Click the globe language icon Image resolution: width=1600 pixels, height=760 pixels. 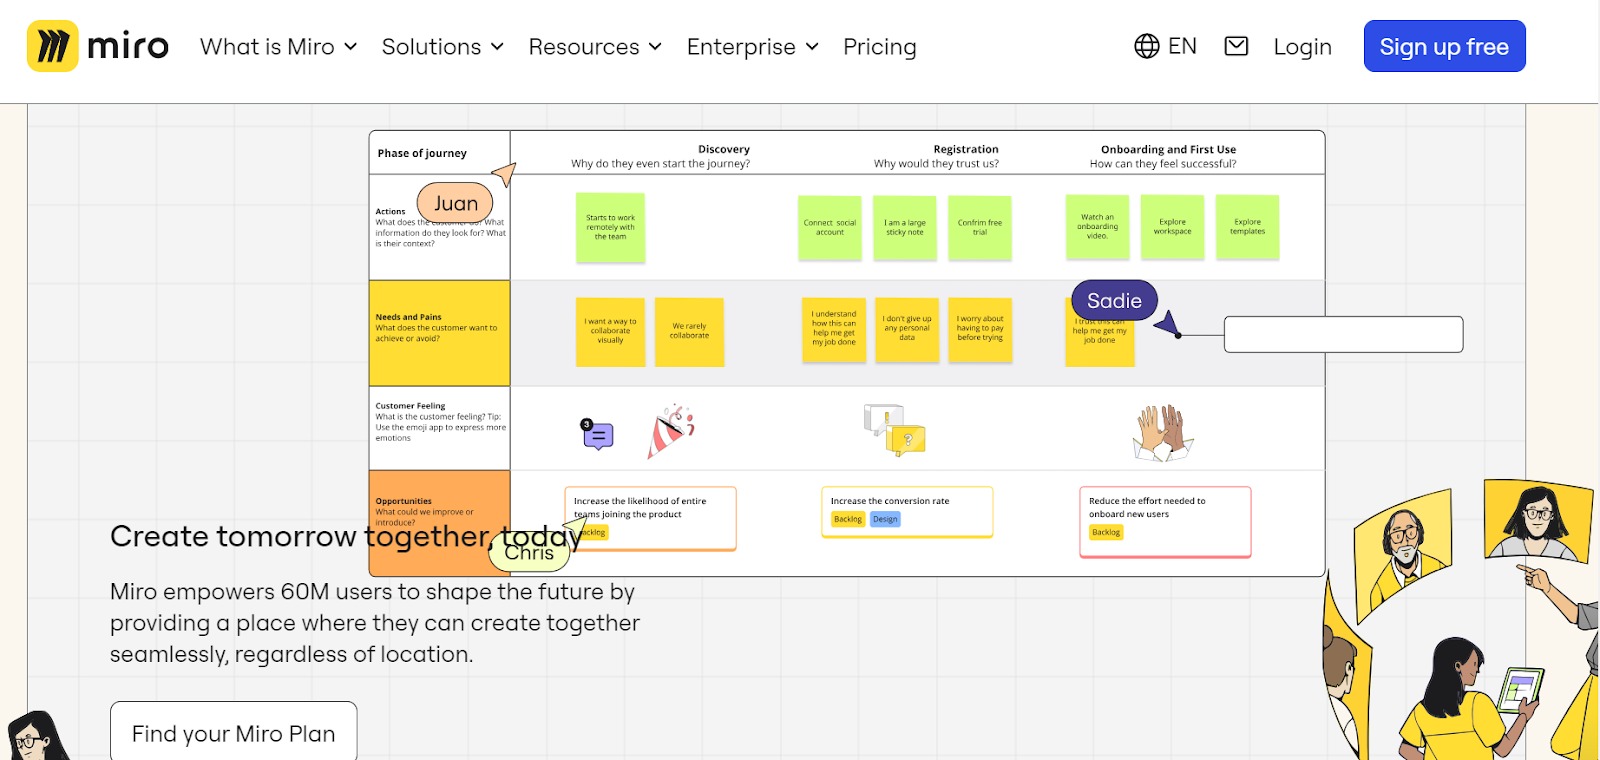[1147, 46]
